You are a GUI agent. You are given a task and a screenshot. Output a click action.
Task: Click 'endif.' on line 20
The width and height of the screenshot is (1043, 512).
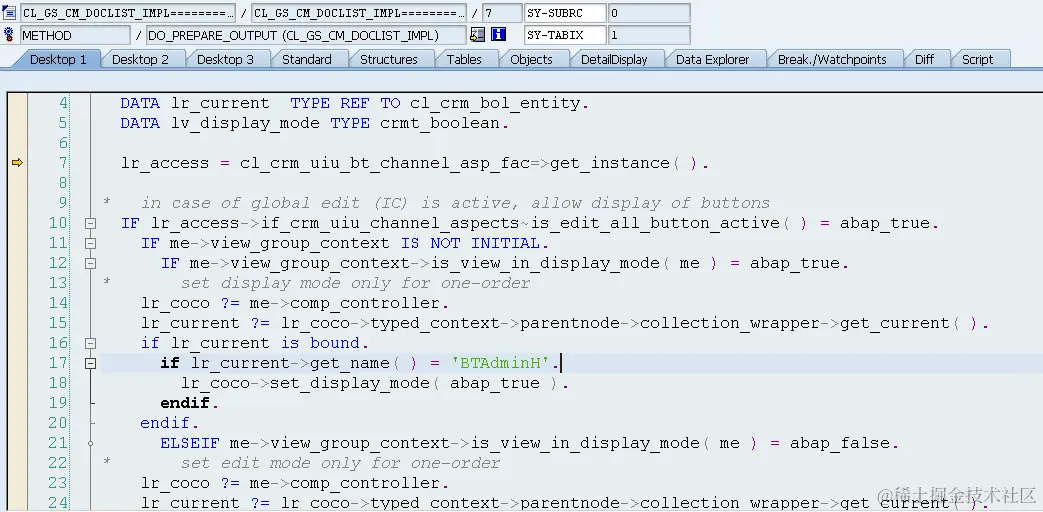[170, 423]
